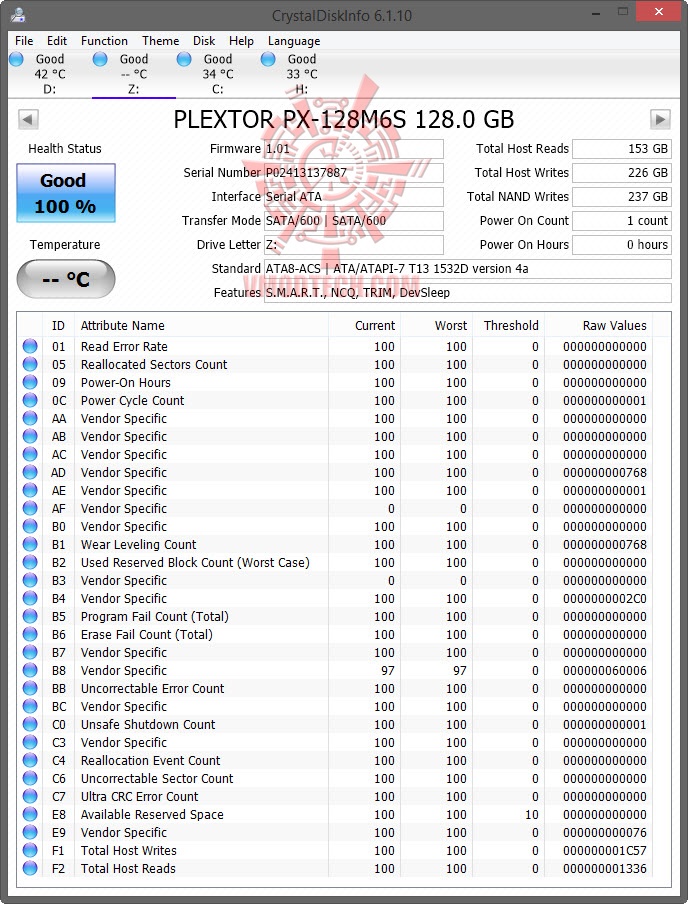
Task: Click the Power On Count 1 count value
Action: (621, 221)
